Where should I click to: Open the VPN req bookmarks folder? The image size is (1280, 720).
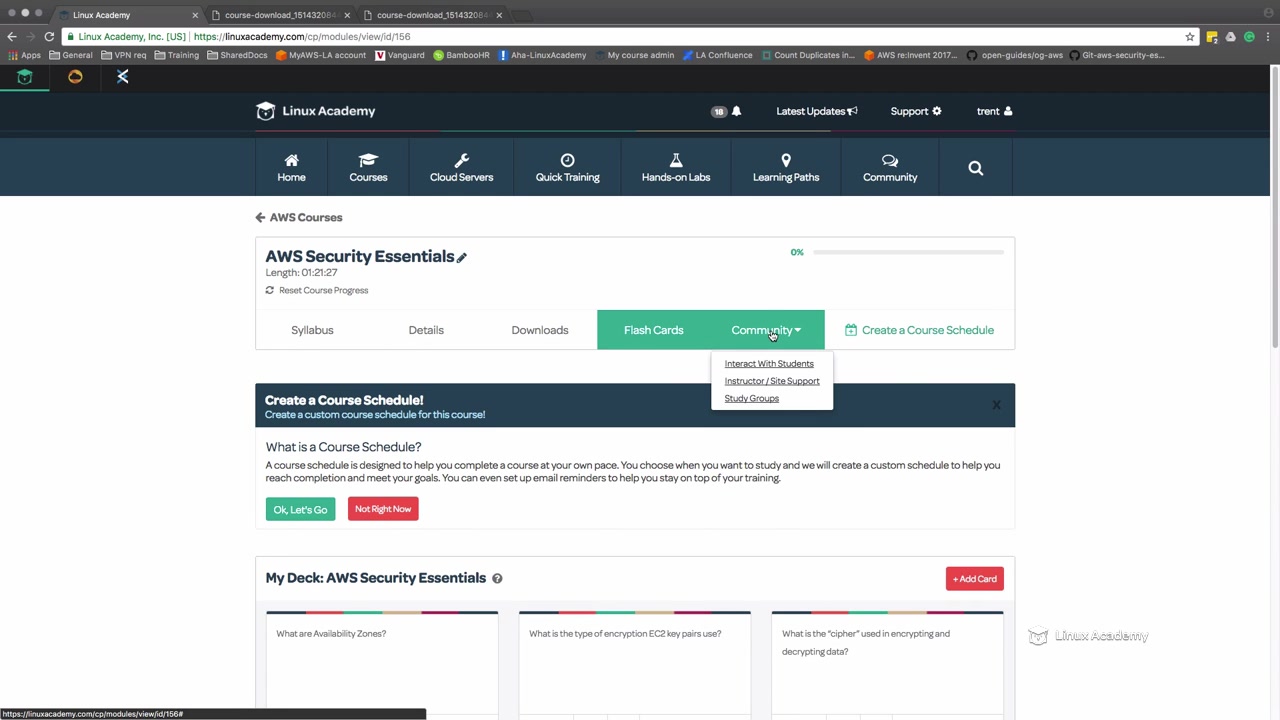click(124, 55)
